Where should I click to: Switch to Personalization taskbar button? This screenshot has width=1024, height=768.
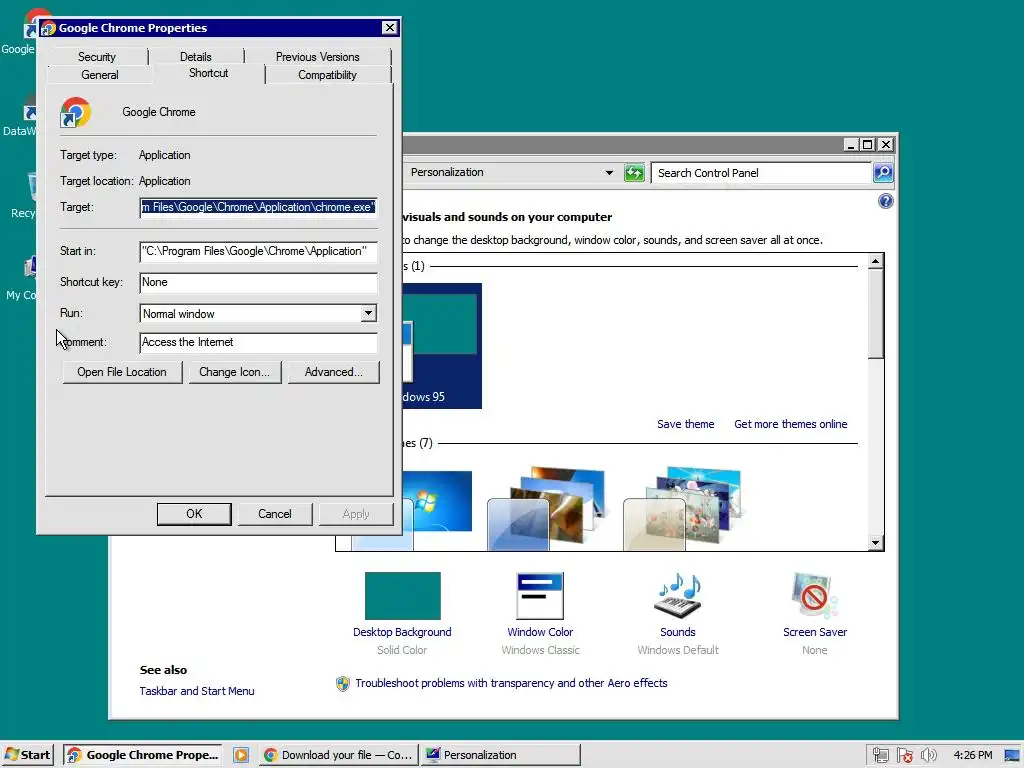coord(500,755)
